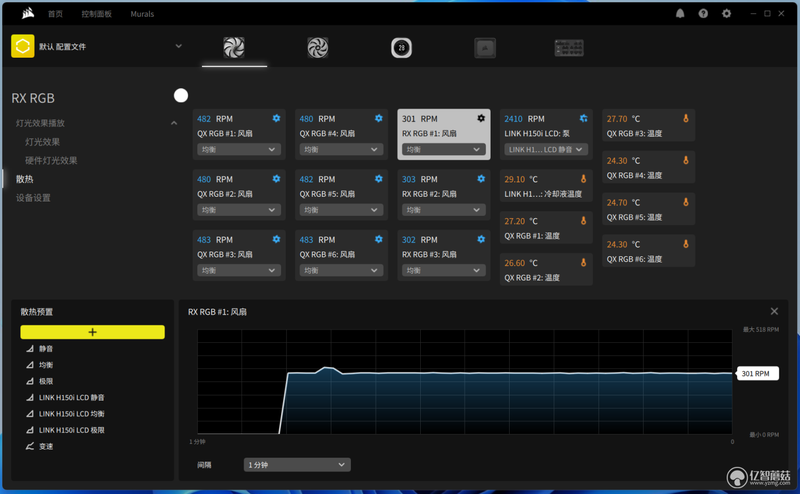800x494 pixels.
Task: Click the yellow profile hexagon icon
Action: pos(22,46)
